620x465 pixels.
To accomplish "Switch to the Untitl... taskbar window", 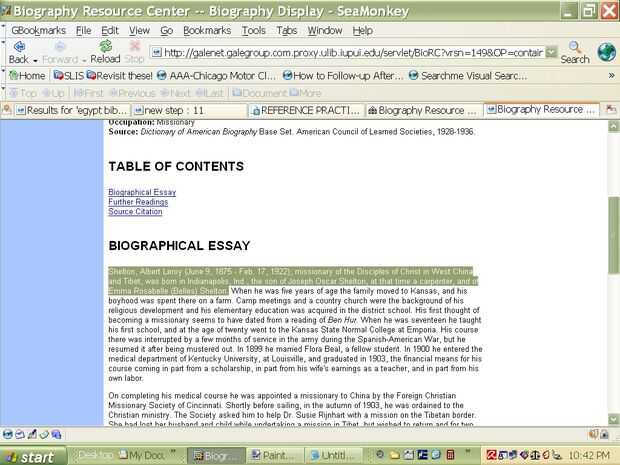I will (335, 456).
